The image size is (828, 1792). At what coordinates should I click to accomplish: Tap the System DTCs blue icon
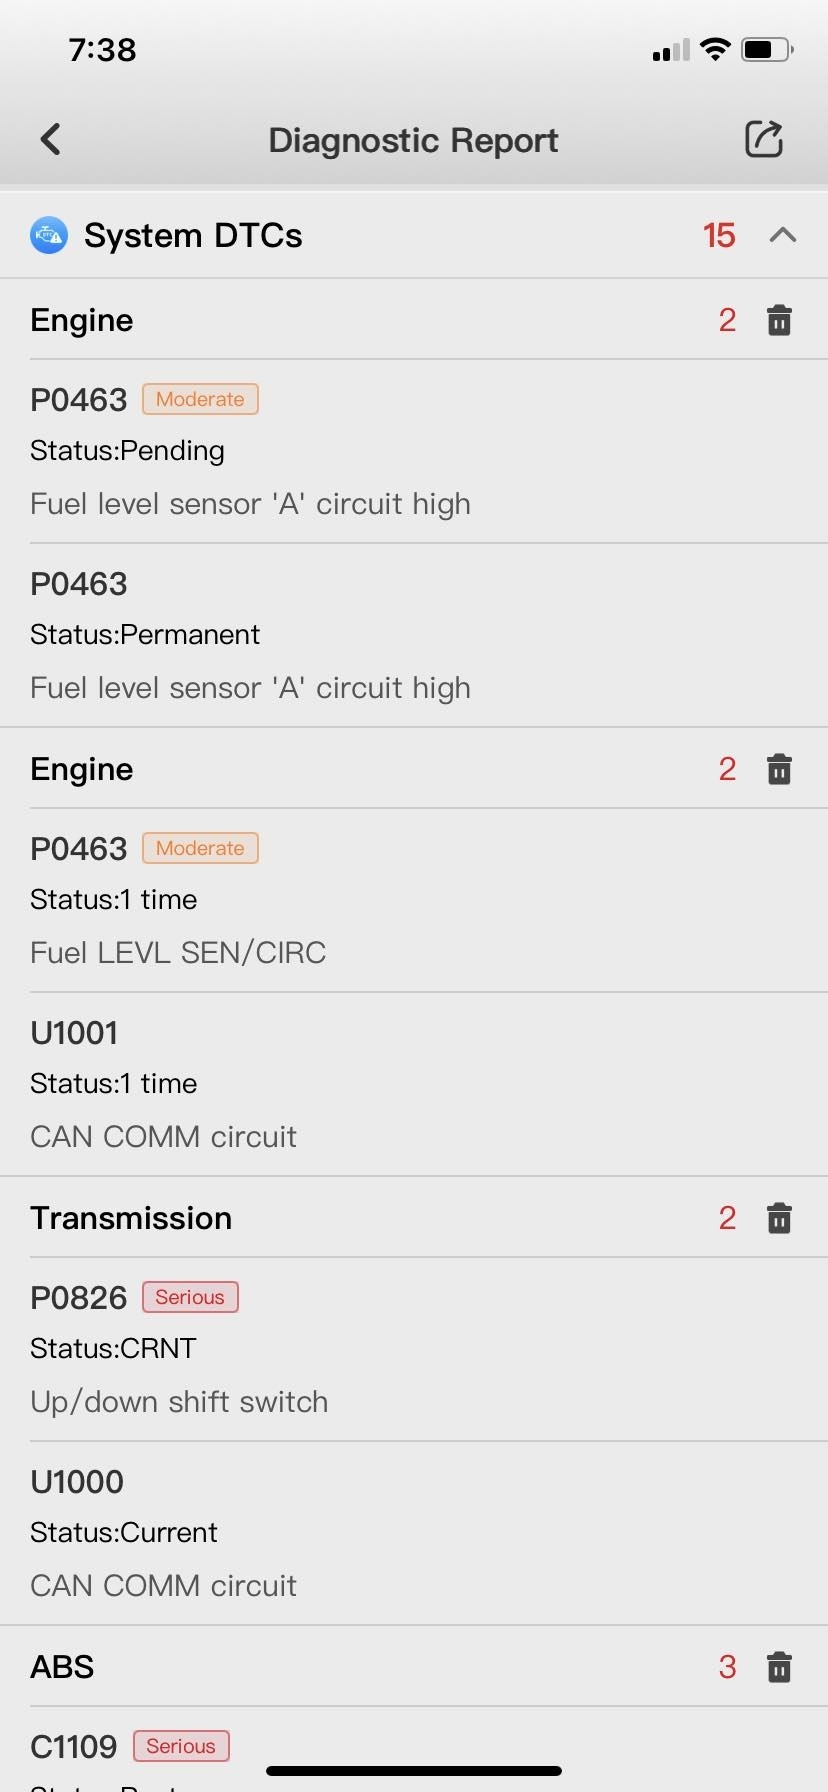click(49, 236)
